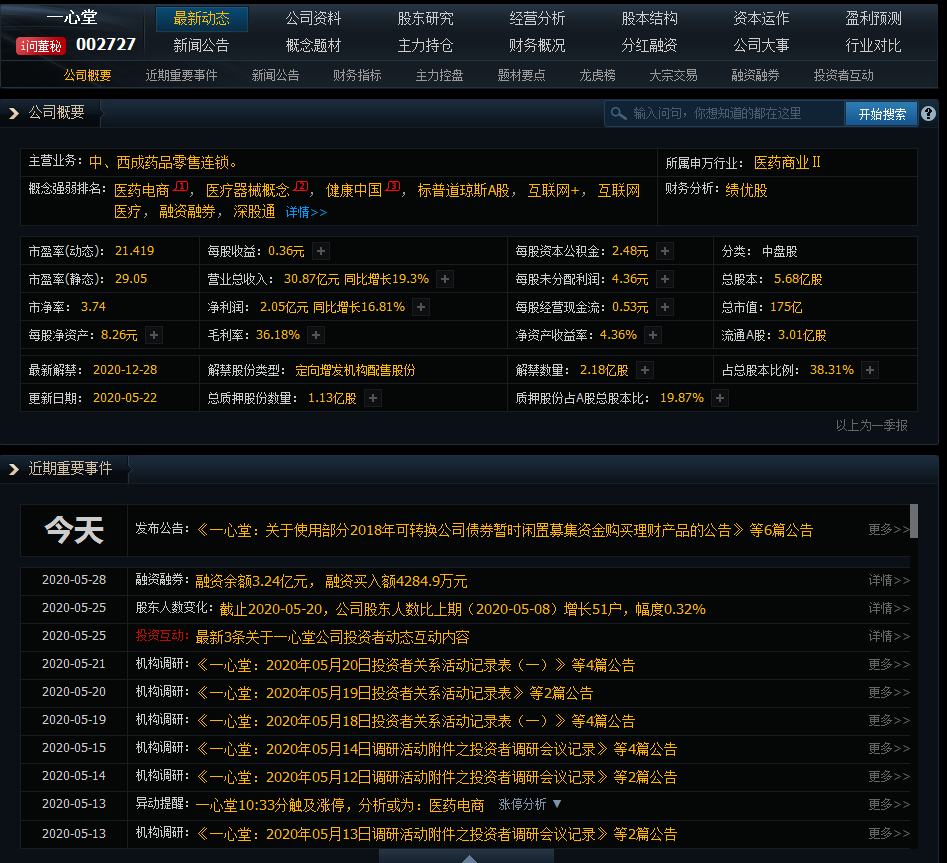Expand plus icon next to 每股净资产
This screenshot has height=863, width=947.
[154, 335]
